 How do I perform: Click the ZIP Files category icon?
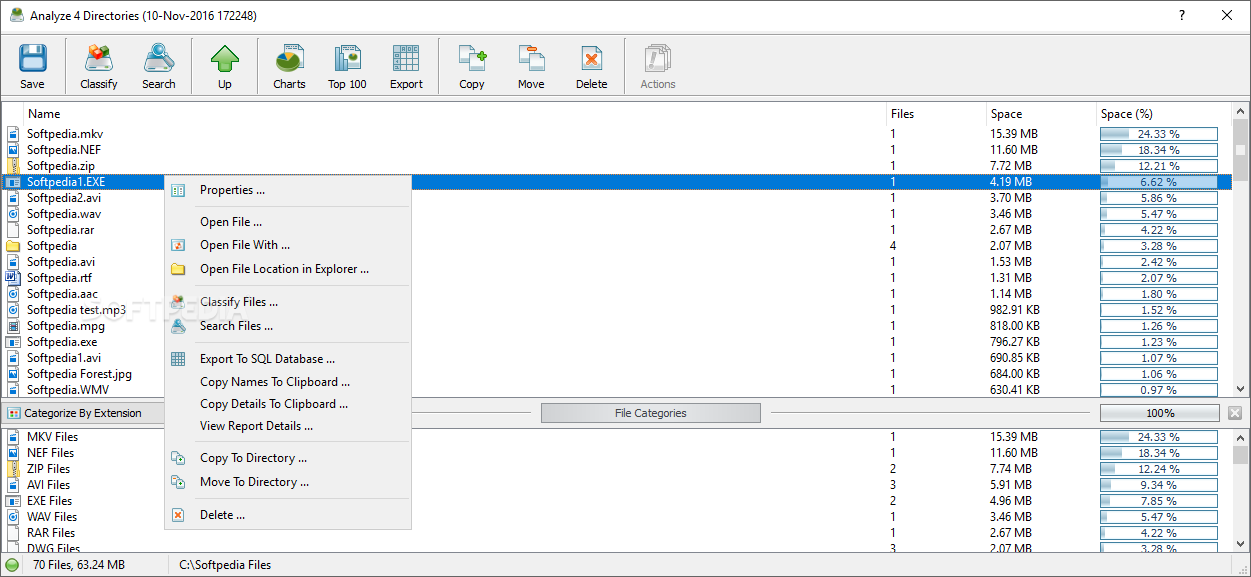click(x=13, y=469)
